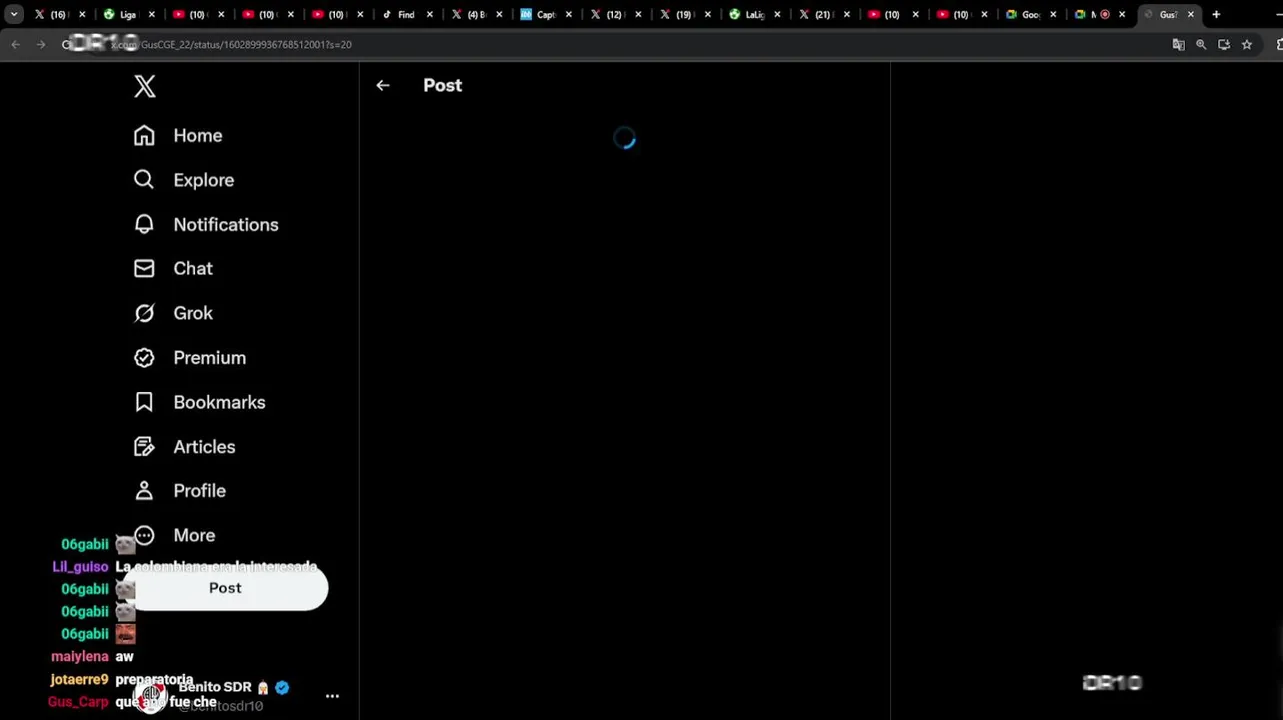The image size is (1283, 720).
Task: Switch to the X (16) tab
Action: (x=58, y=14)
